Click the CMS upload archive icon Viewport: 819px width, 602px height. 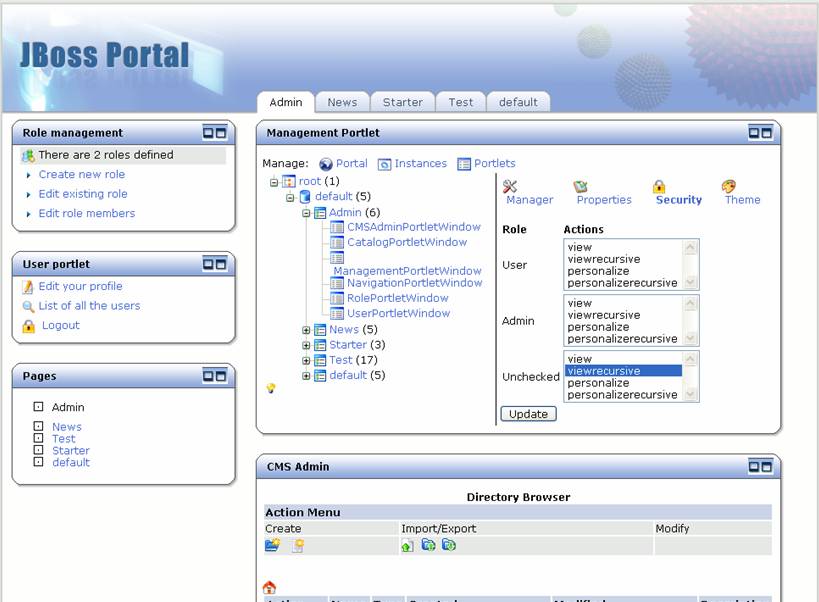[x=407, y=546]
